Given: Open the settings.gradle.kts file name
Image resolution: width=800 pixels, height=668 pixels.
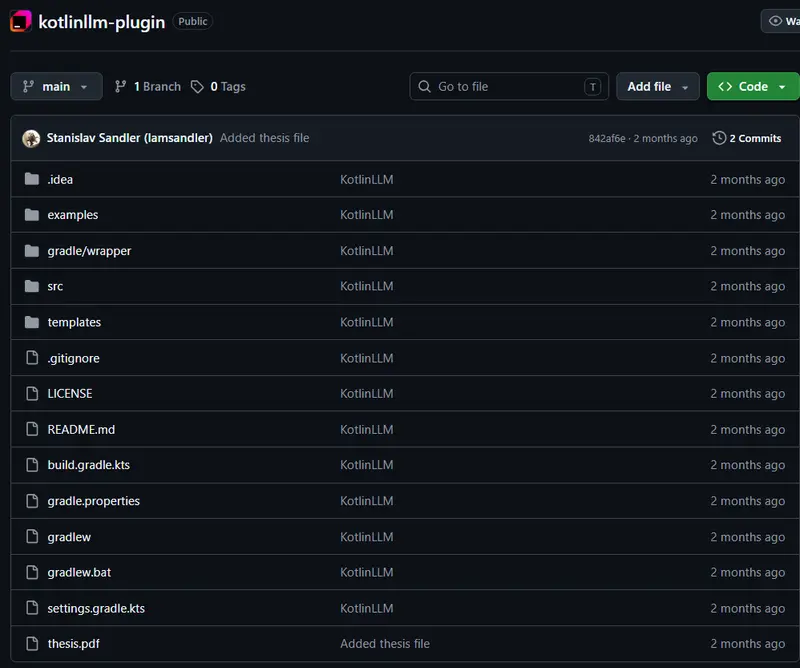Looking at the screenshot, I should (96, 608).
